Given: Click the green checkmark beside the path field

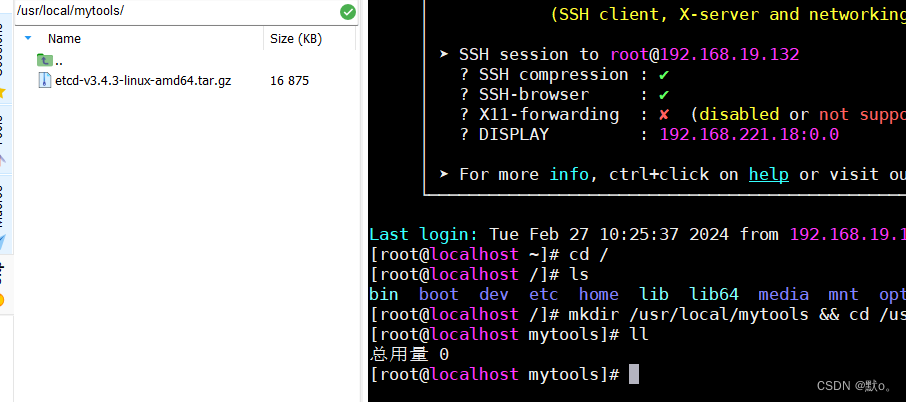Looking at the screenshot, I should (347, 12).
